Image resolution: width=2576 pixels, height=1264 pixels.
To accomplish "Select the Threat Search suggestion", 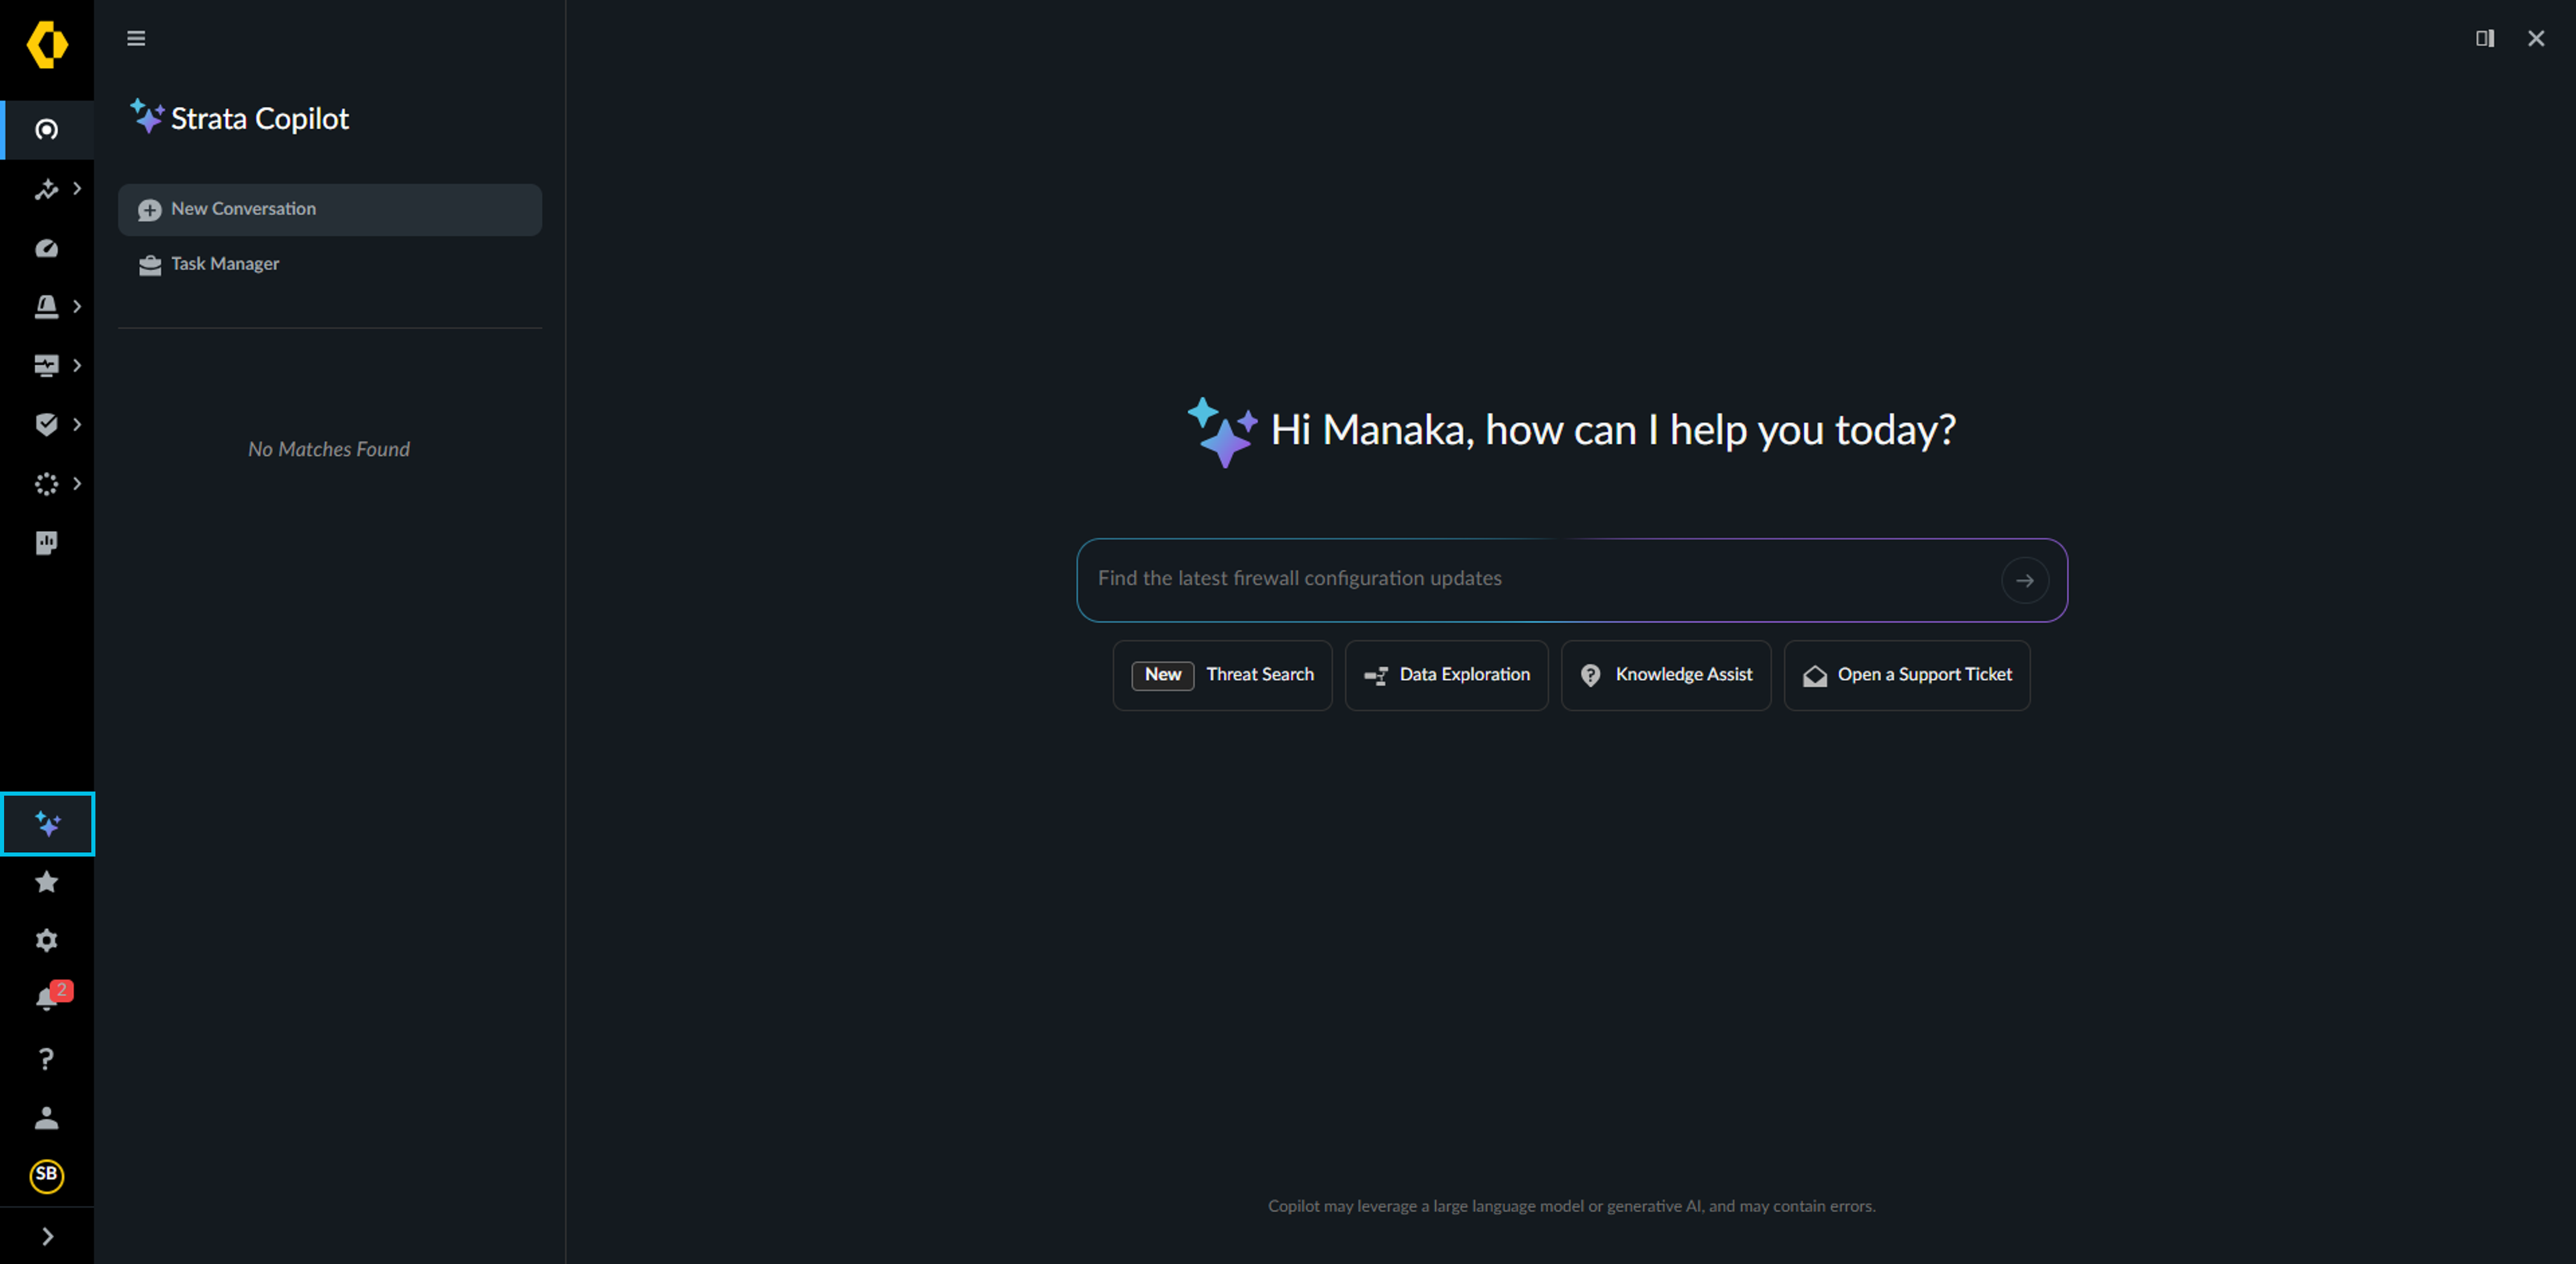I will point(1222,675).
